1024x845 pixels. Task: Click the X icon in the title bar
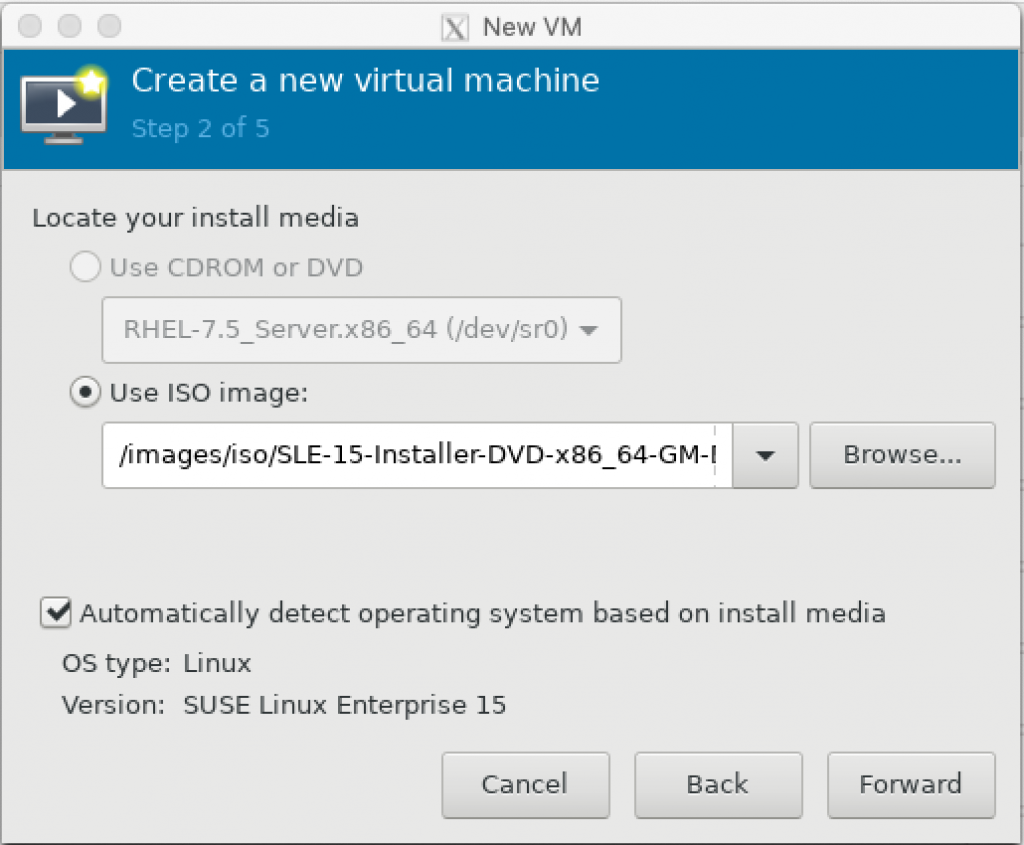coord(454,27)
